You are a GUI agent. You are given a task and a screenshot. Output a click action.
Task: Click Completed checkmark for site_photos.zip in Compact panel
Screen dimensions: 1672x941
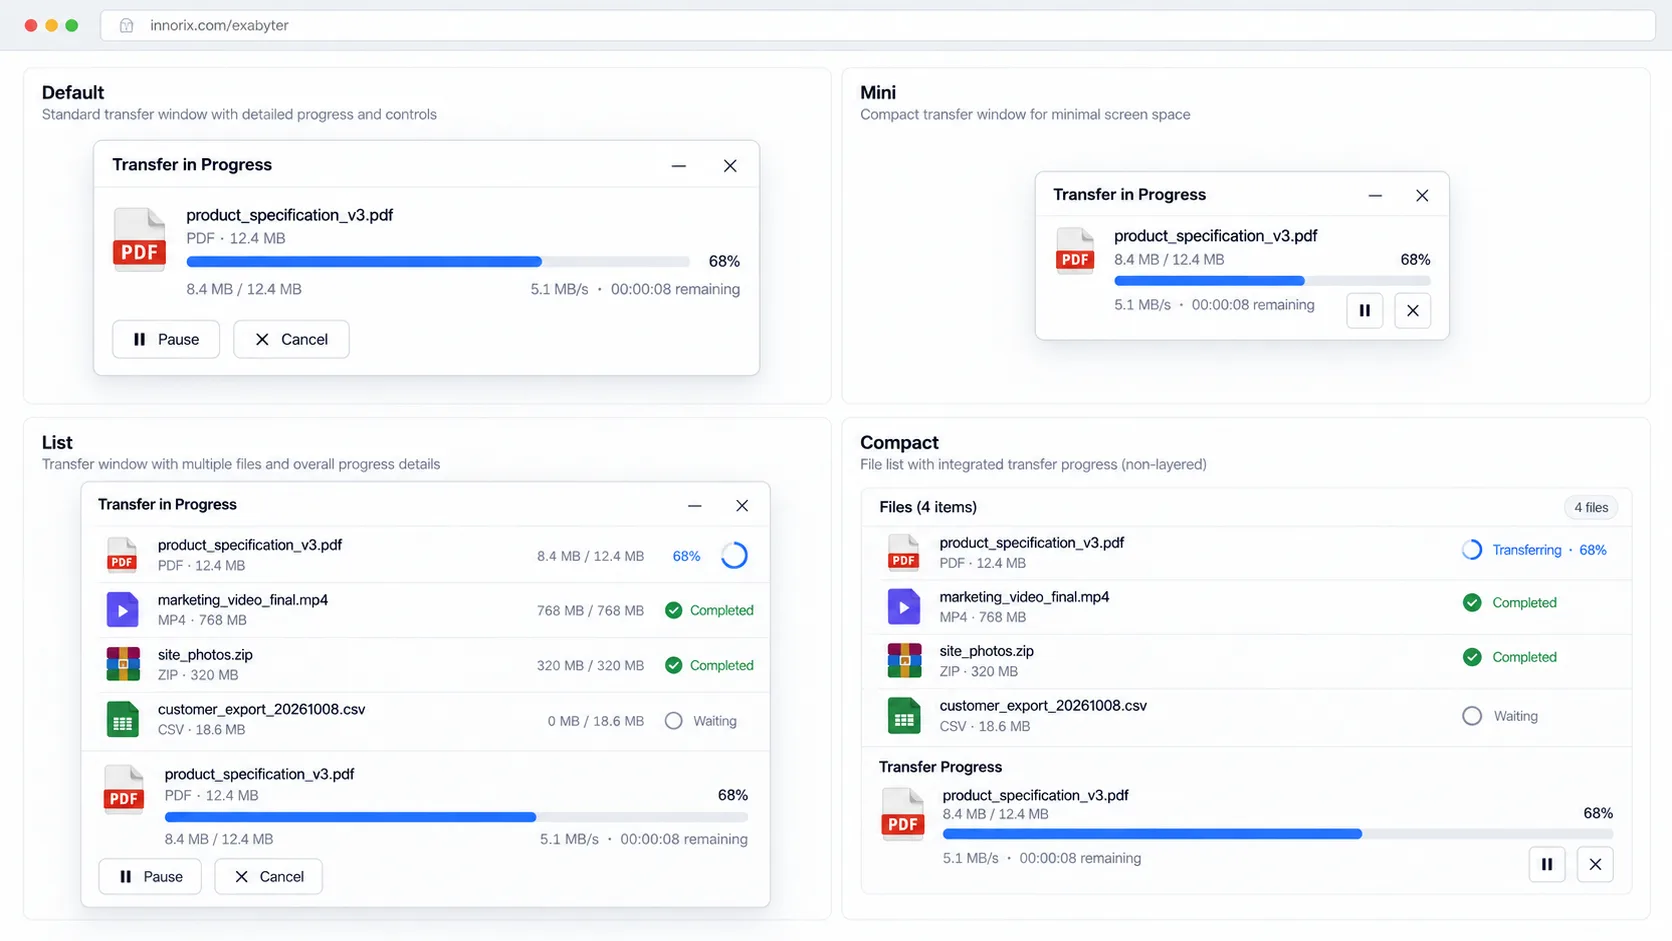click(1472, 657)
